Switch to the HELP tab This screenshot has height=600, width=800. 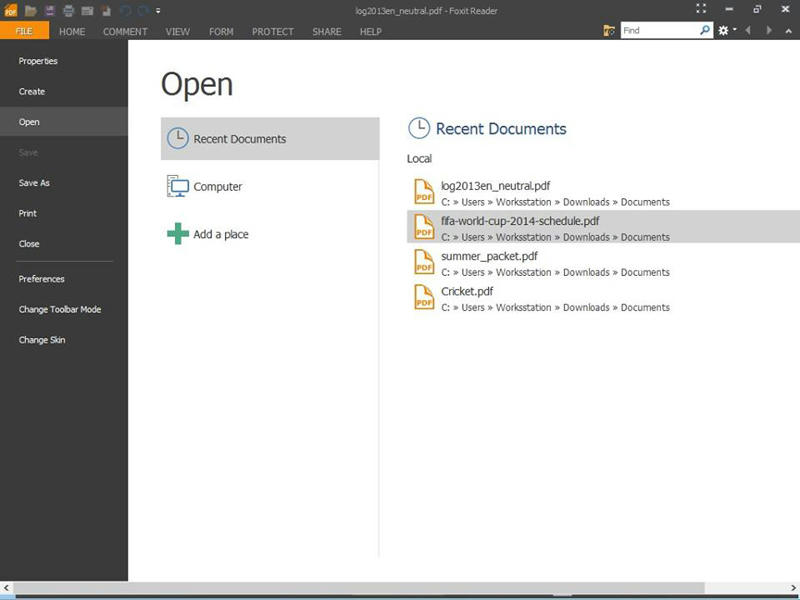point(370,32)
